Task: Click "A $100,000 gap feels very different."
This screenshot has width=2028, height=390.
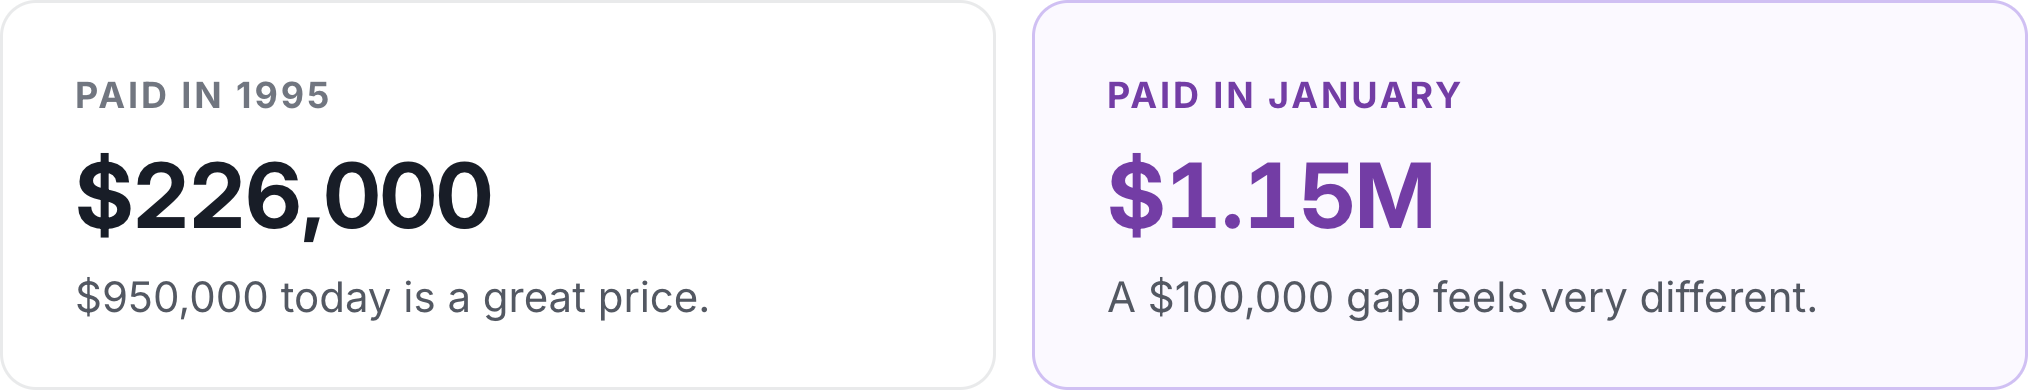Action: pos(1462,298)
